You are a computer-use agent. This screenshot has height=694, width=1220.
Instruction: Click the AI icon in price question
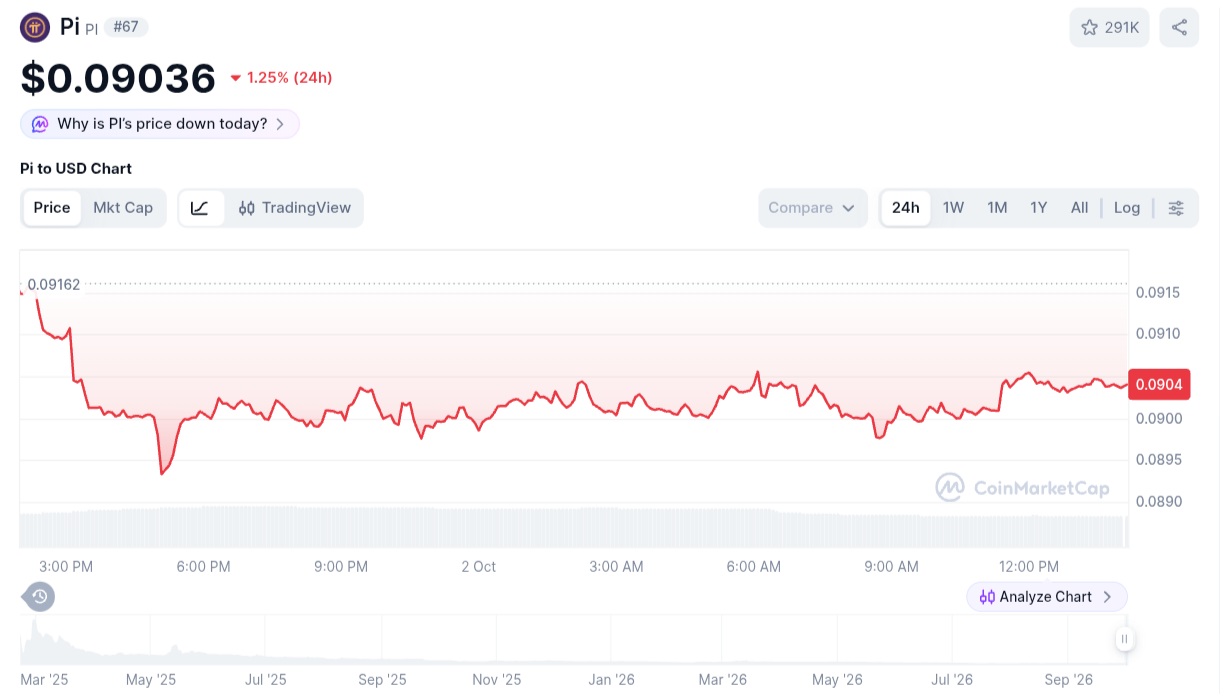[x=40, y=124]
